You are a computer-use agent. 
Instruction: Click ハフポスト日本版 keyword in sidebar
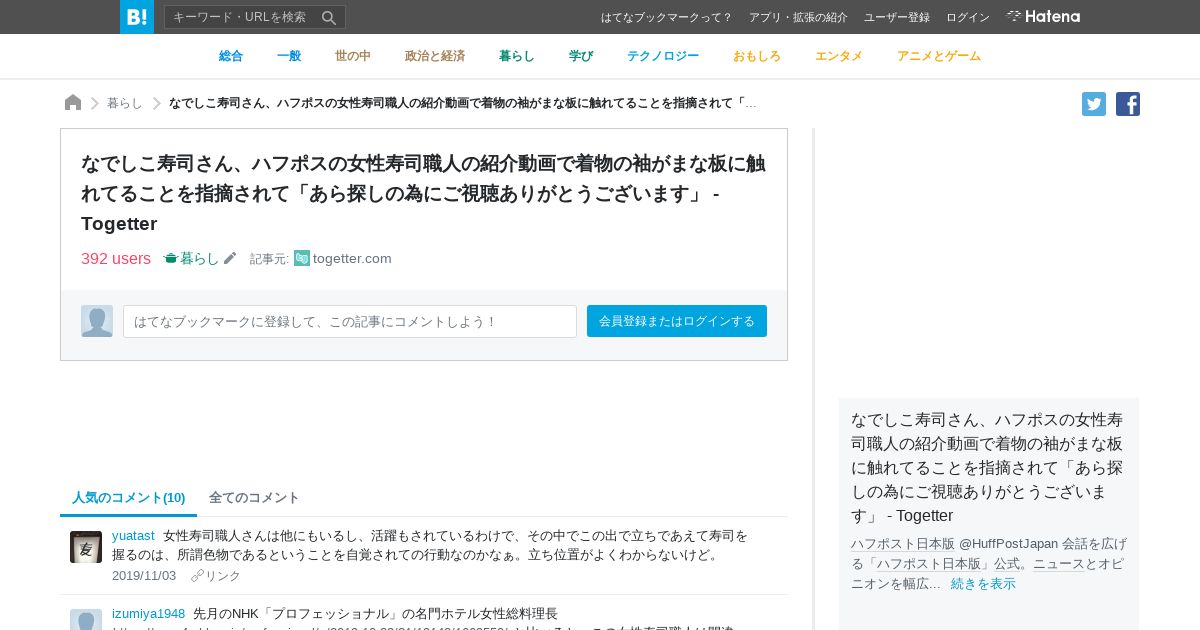[903, 544]
